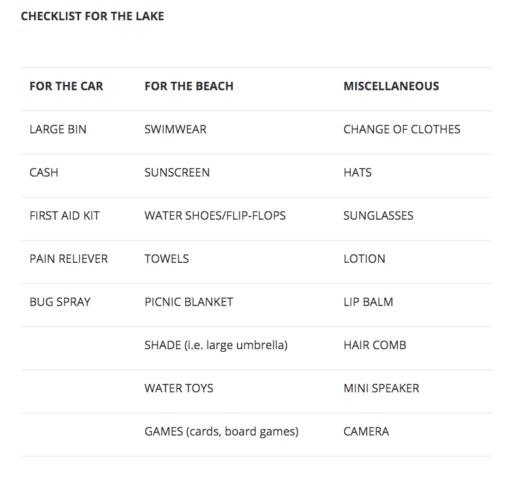The height and width of the screenshot is (480, 511).
Task: Select the FOR THE BEACH column header
Action: click(x=189, y=86)
